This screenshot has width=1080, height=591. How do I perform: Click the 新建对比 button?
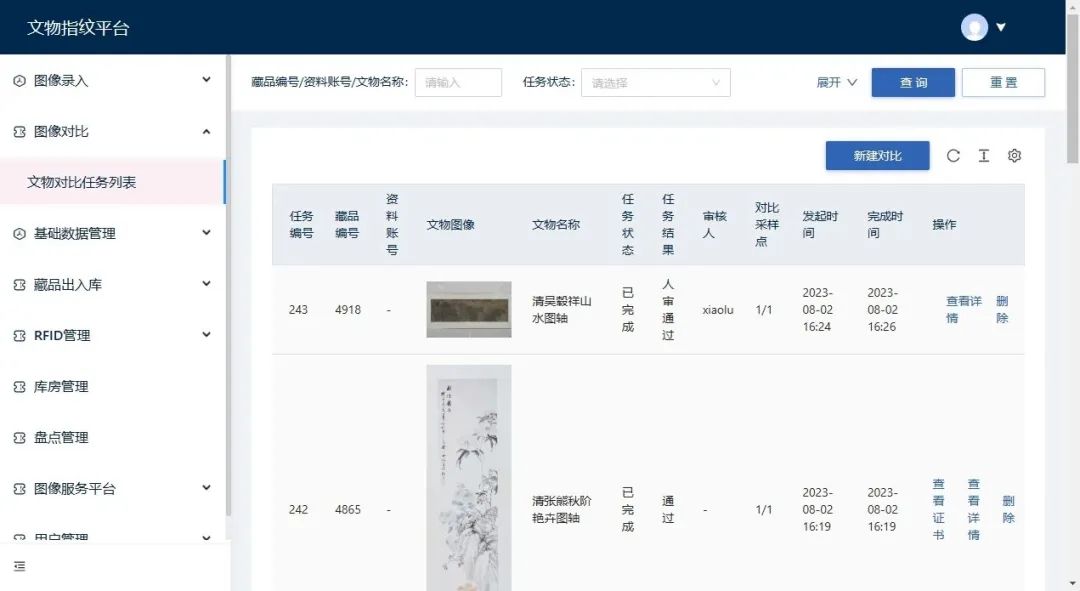[878, 156]
